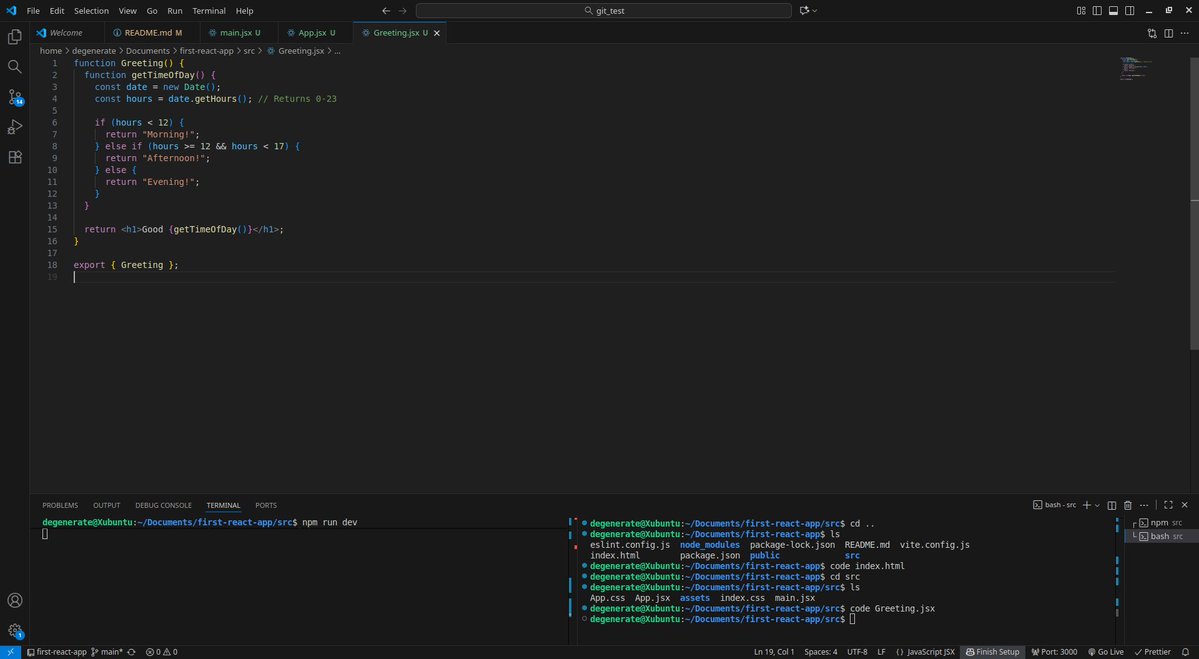Click Copilot chat icon near search bar
The image size is (1199, 659).
pyautogui.click(x=804, y=11)
